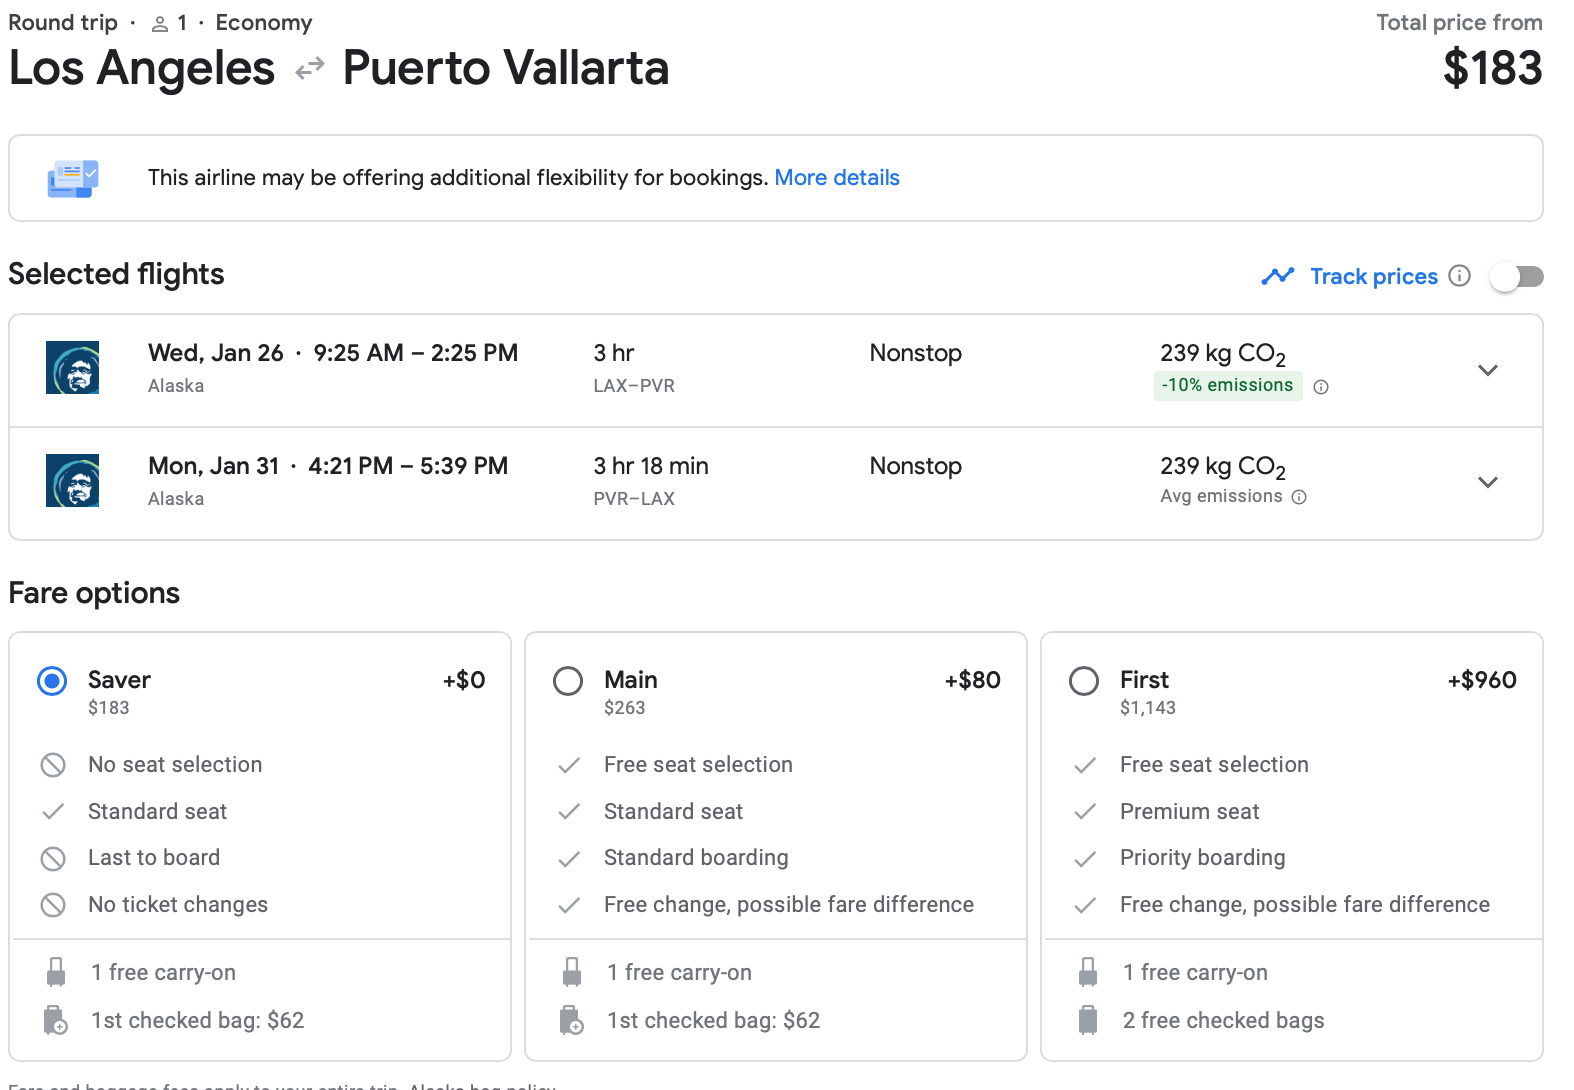Click the Main fare $263 price
The height and width of the screenshot is (1090, 1574).
pyautogui.click(x=624, y=708)
